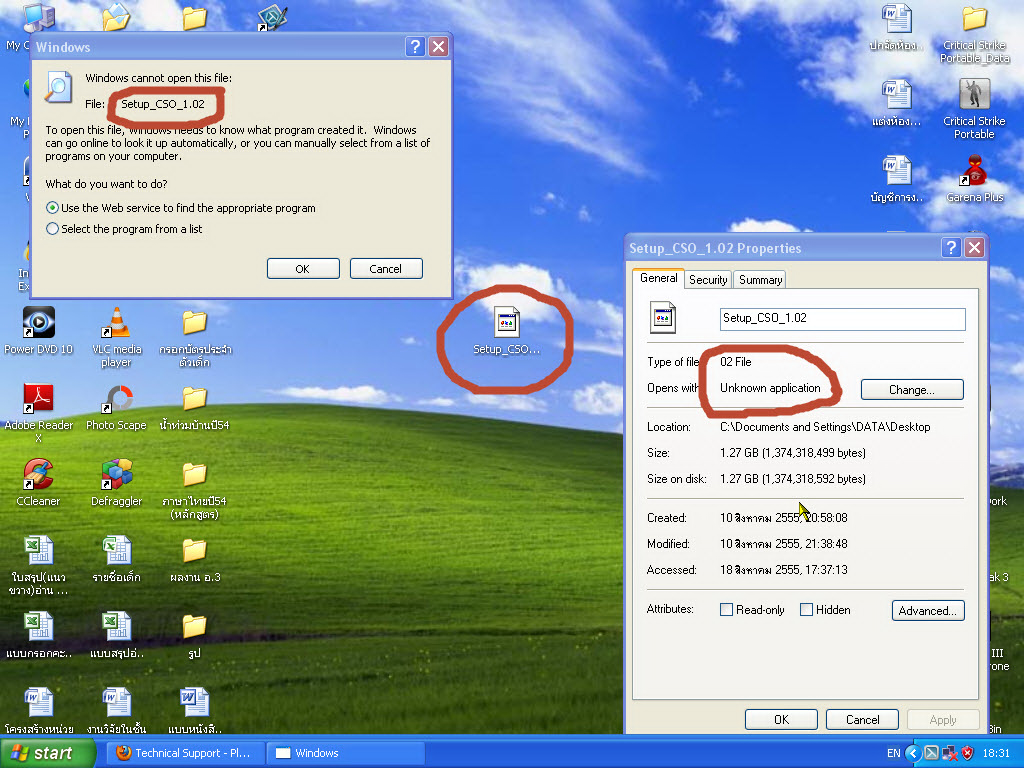
Task: Select the Setup_CSO file icon on desktop
Action: [x=507, y=322]
